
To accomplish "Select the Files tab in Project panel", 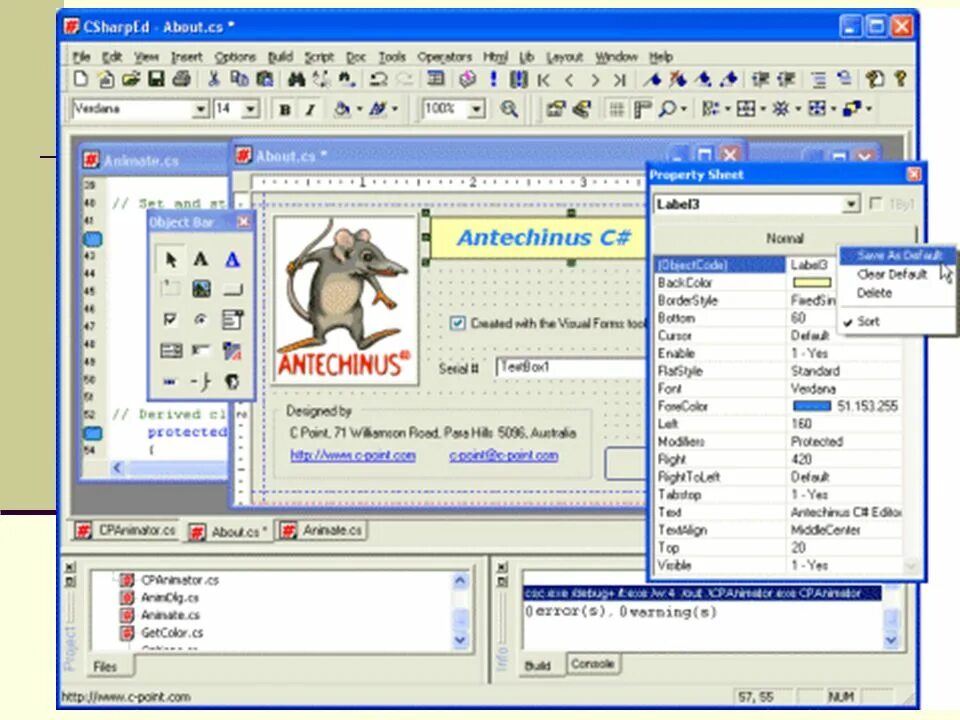I will [x=105, y=667].
